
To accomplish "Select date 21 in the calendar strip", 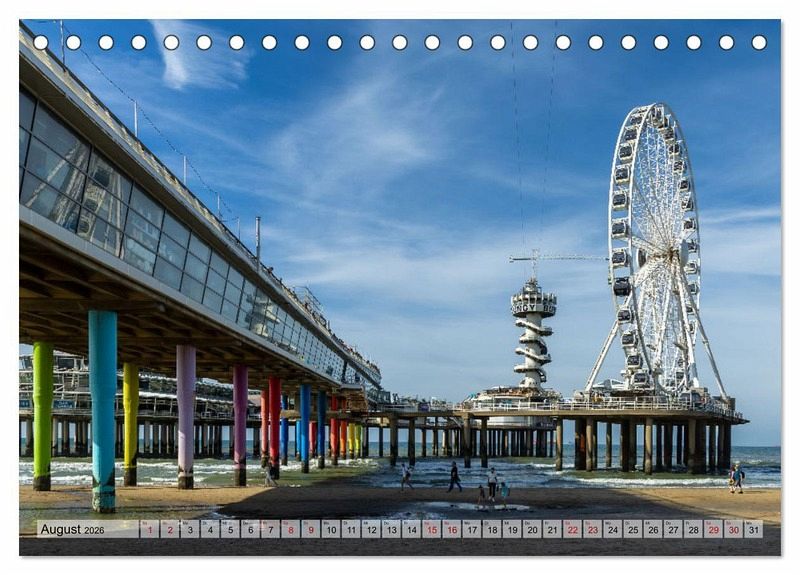I will coord(553,529).
